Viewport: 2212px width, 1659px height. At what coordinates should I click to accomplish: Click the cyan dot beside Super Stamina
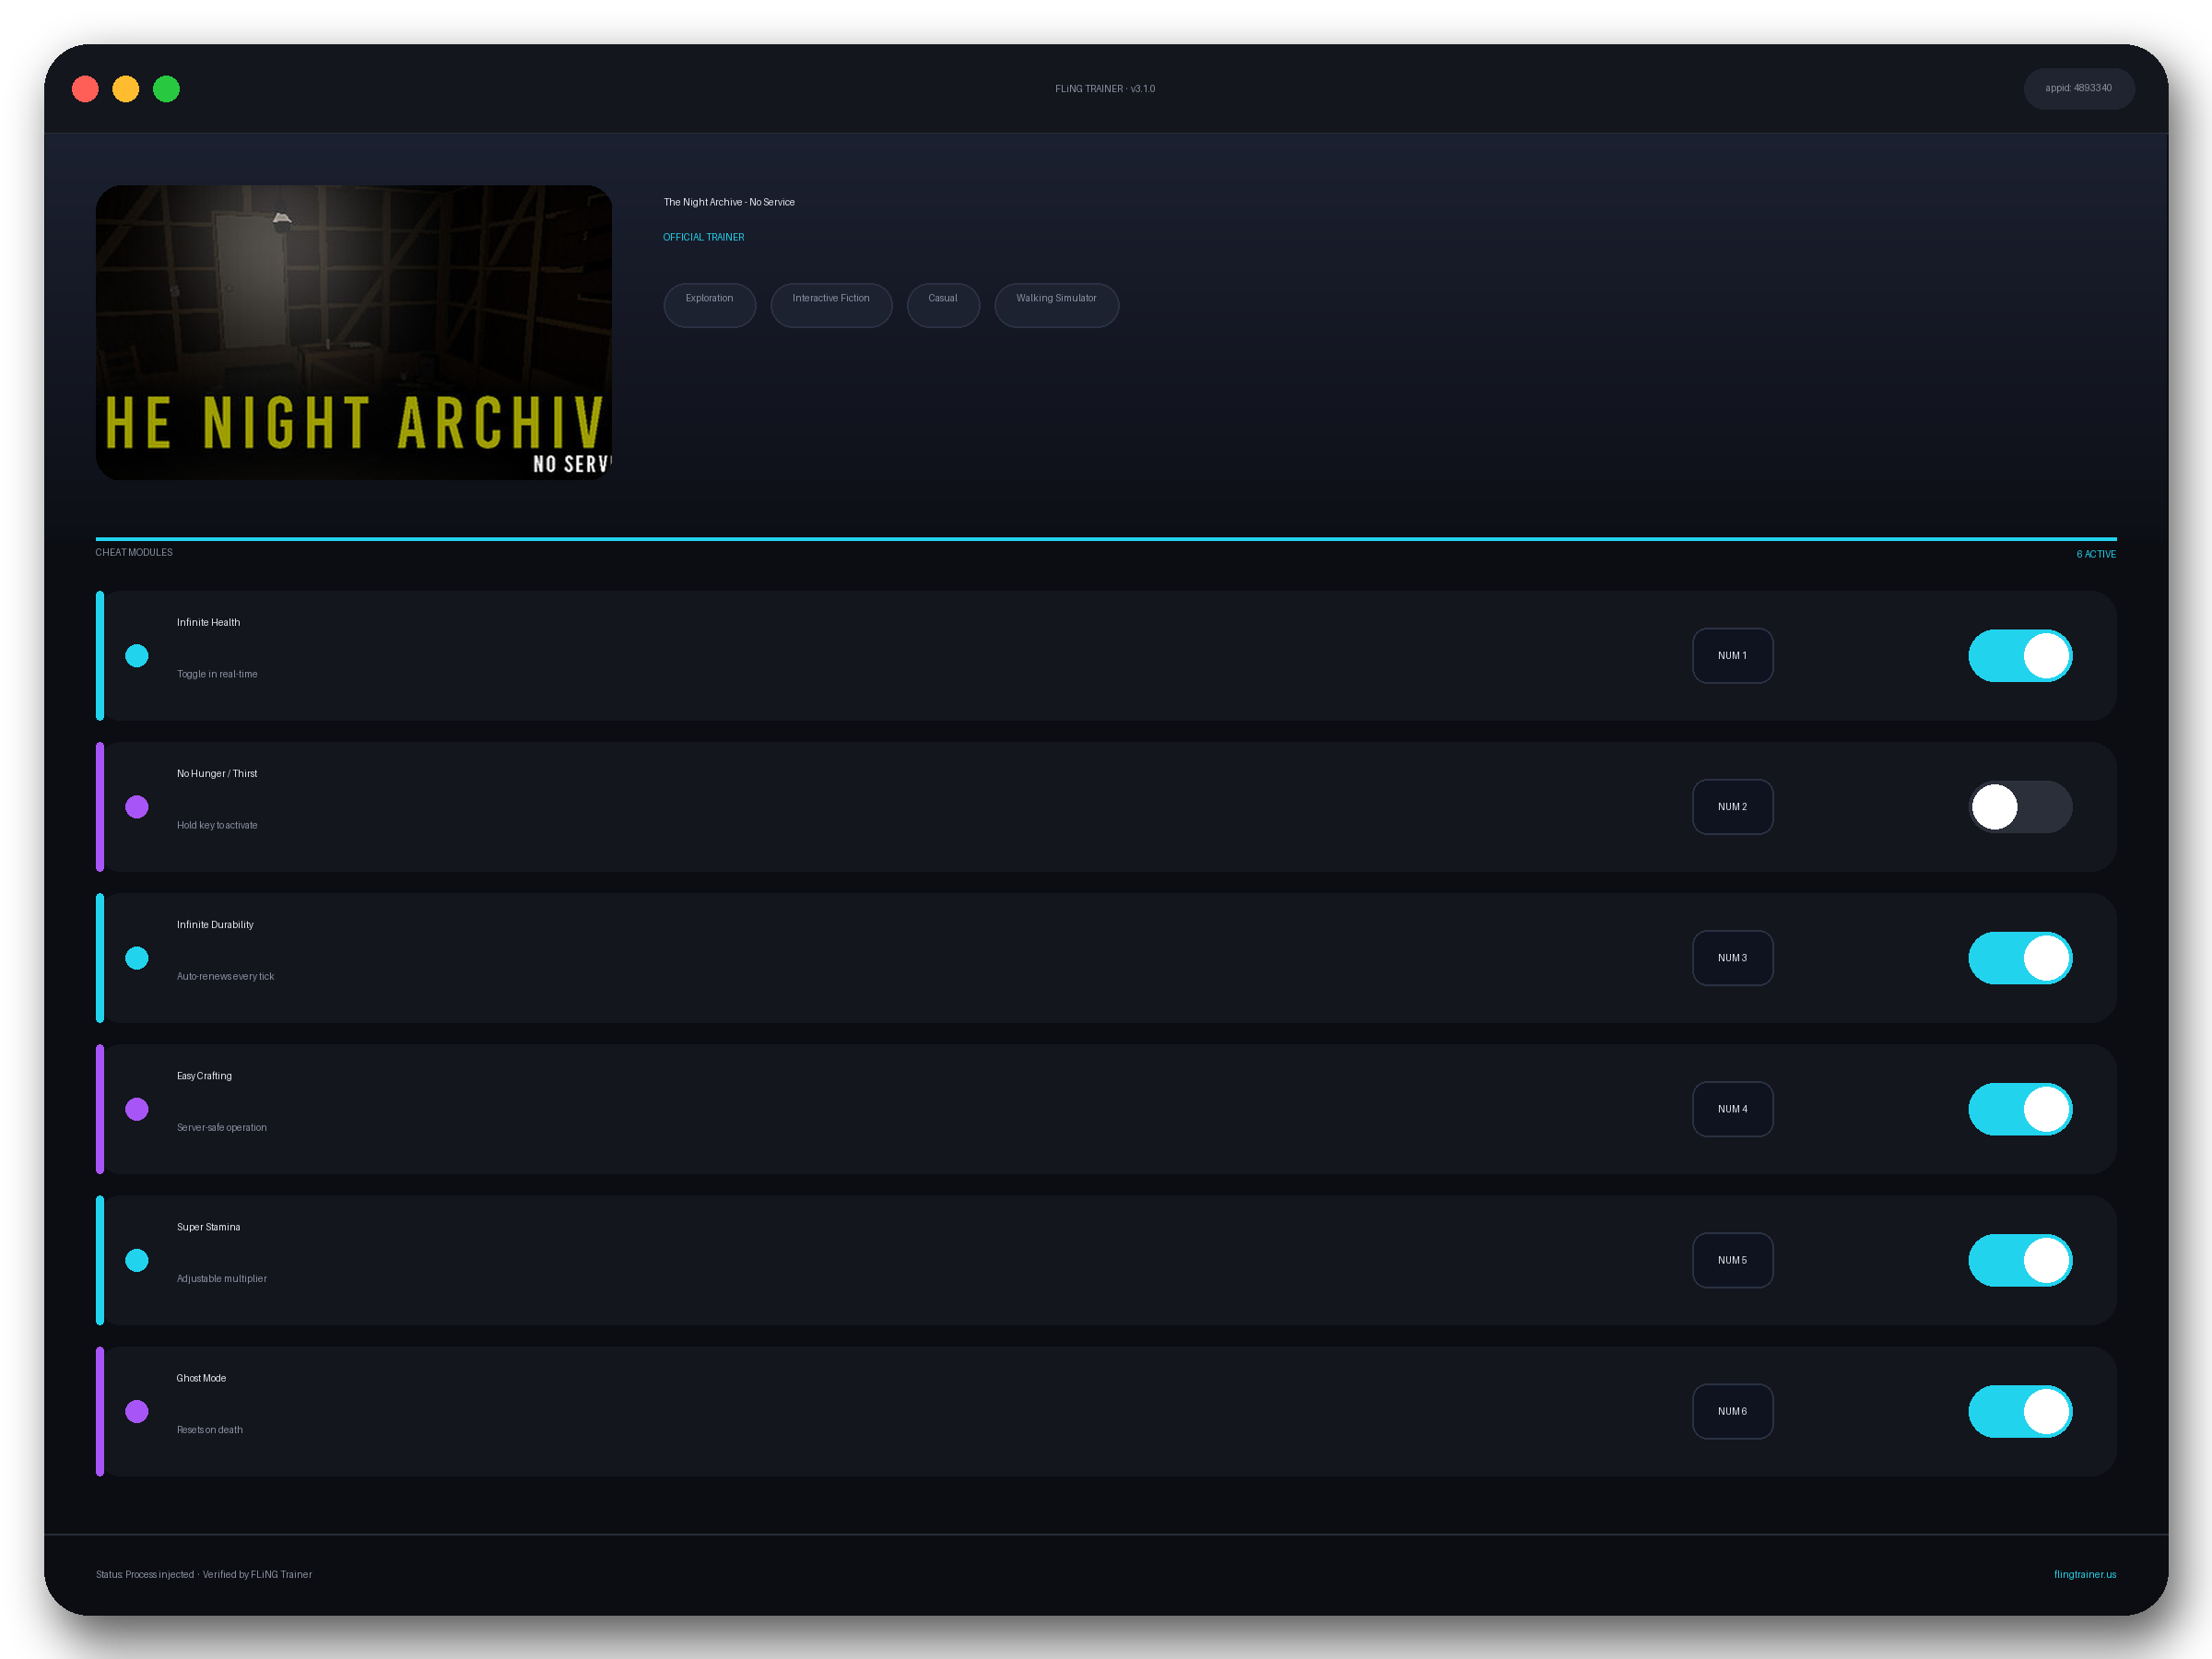click(x=137, y=1260)
